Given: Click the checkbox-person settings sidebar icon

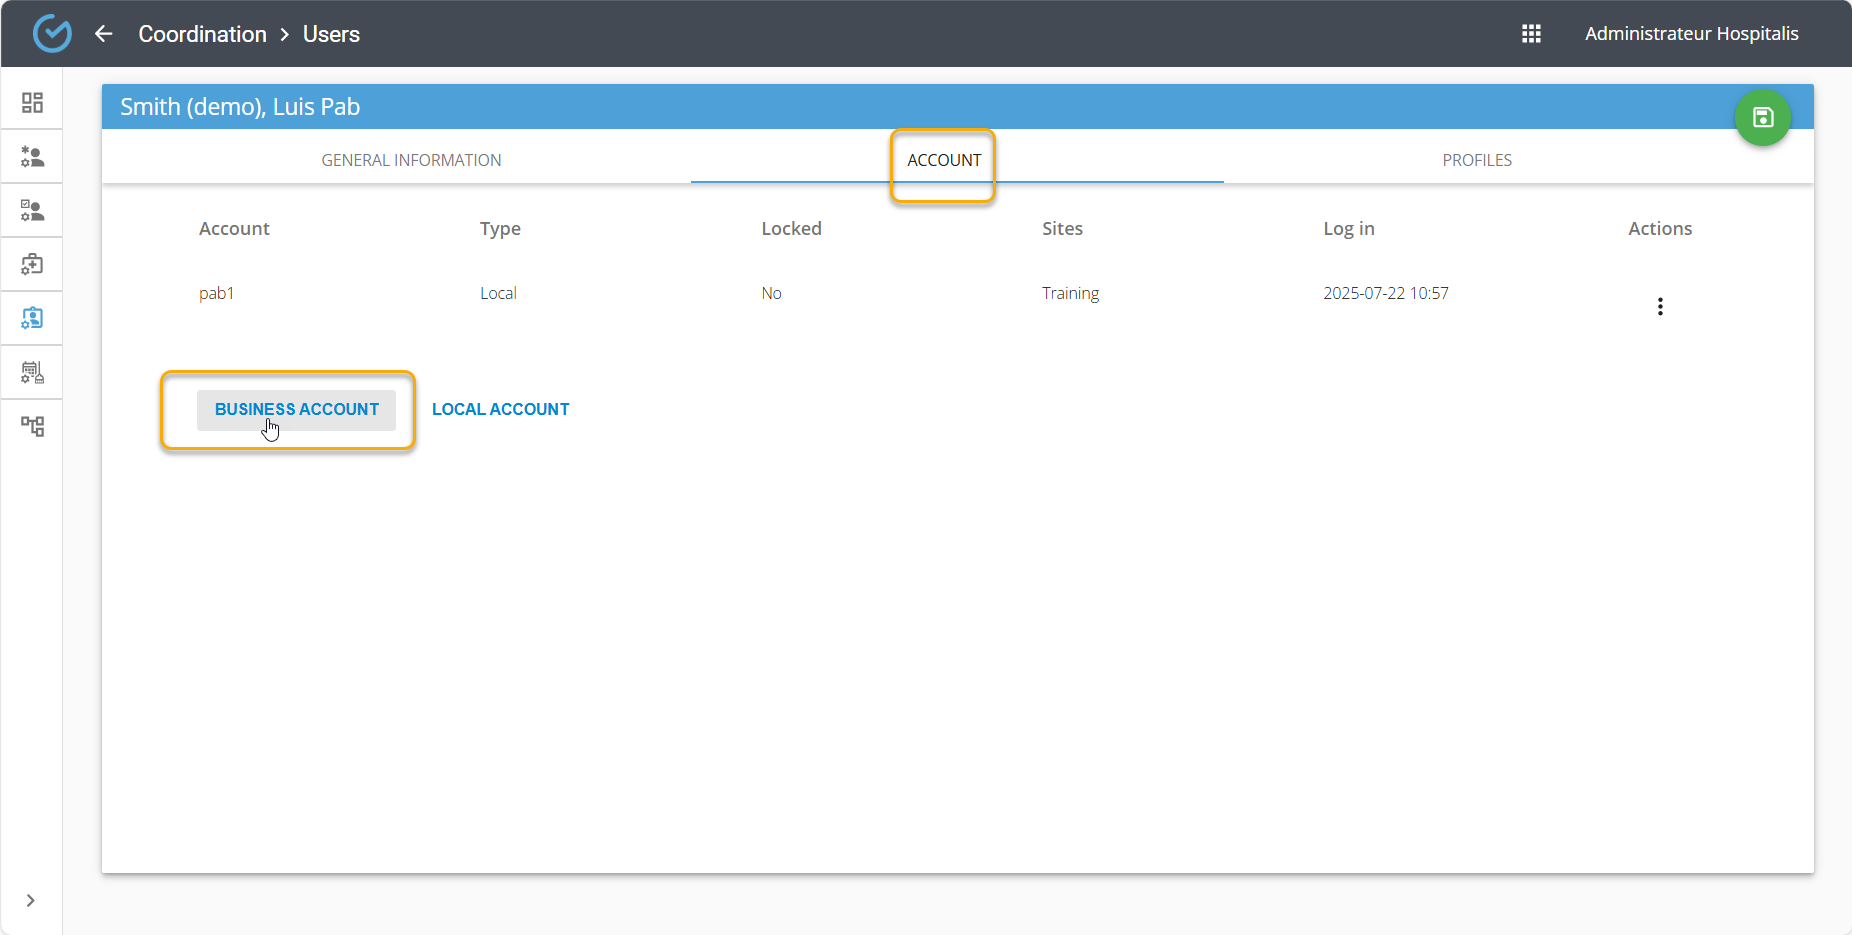Looking at the screenshot, I should tap(32, 211).
